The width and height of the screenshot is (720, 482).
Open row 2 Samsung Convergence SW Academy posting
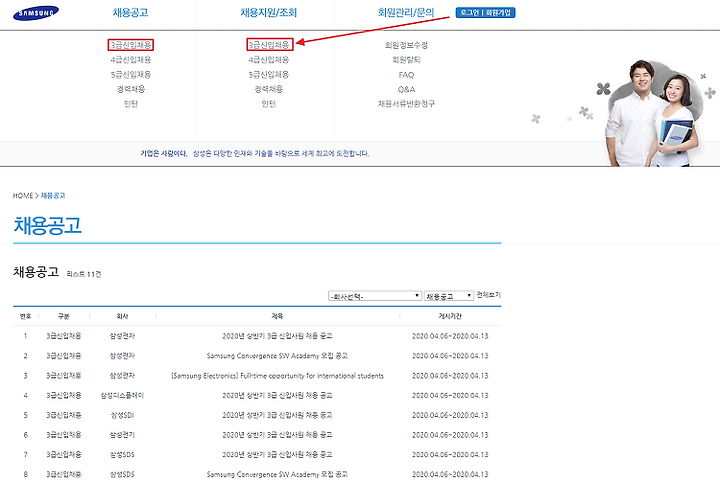(277, 356)
